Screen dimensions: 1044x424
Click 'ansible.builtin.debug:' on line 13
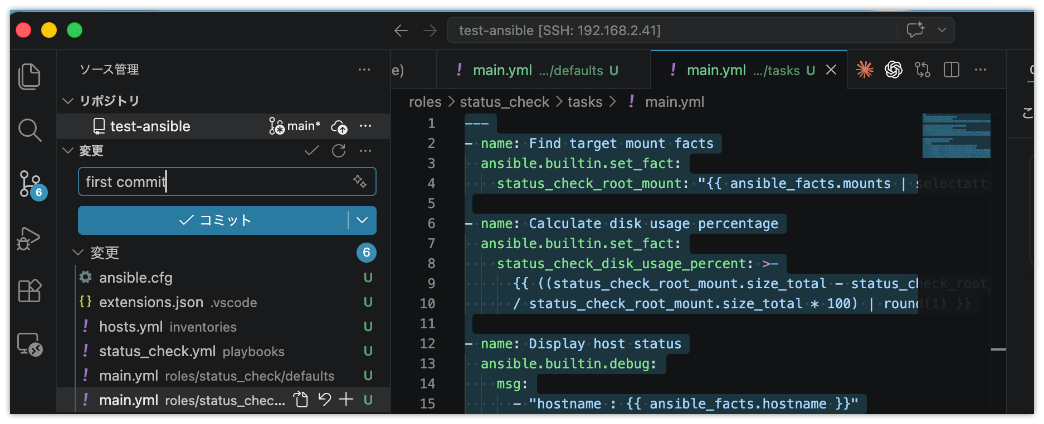coord(569,364)
